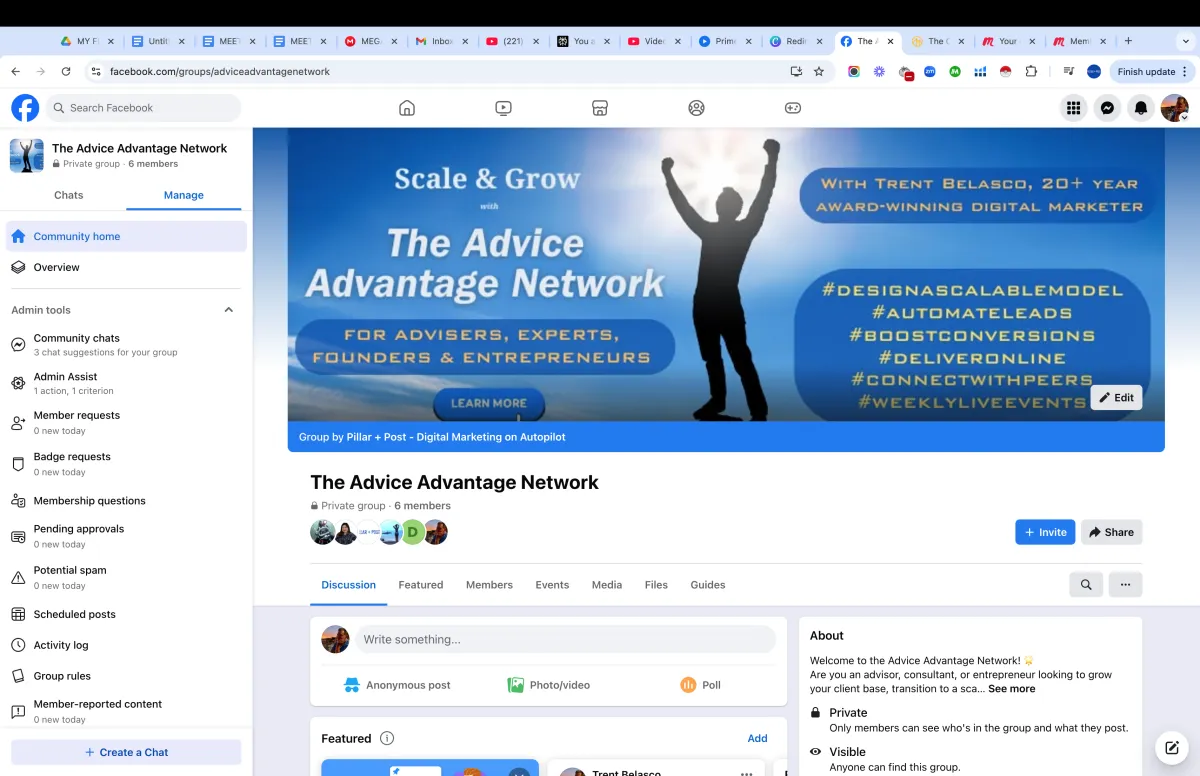
Task: Open Badge requests
Action: pos(126,463)
